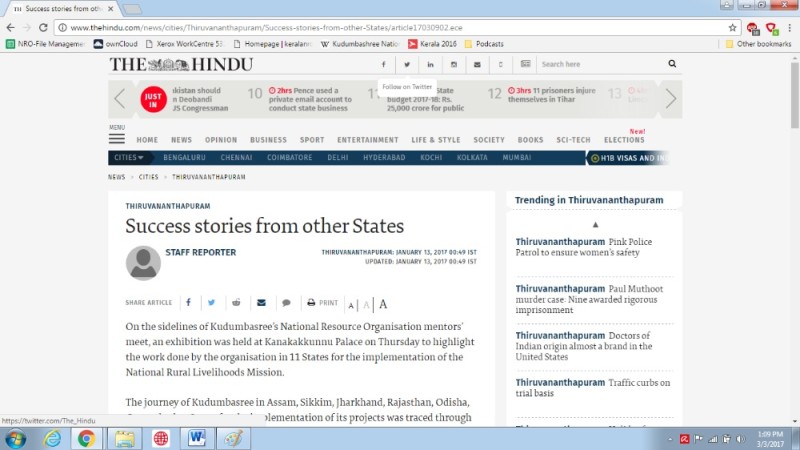
Task: Open Other bookmarks folder
Action: pyautogui.click(x=758, y=44)
